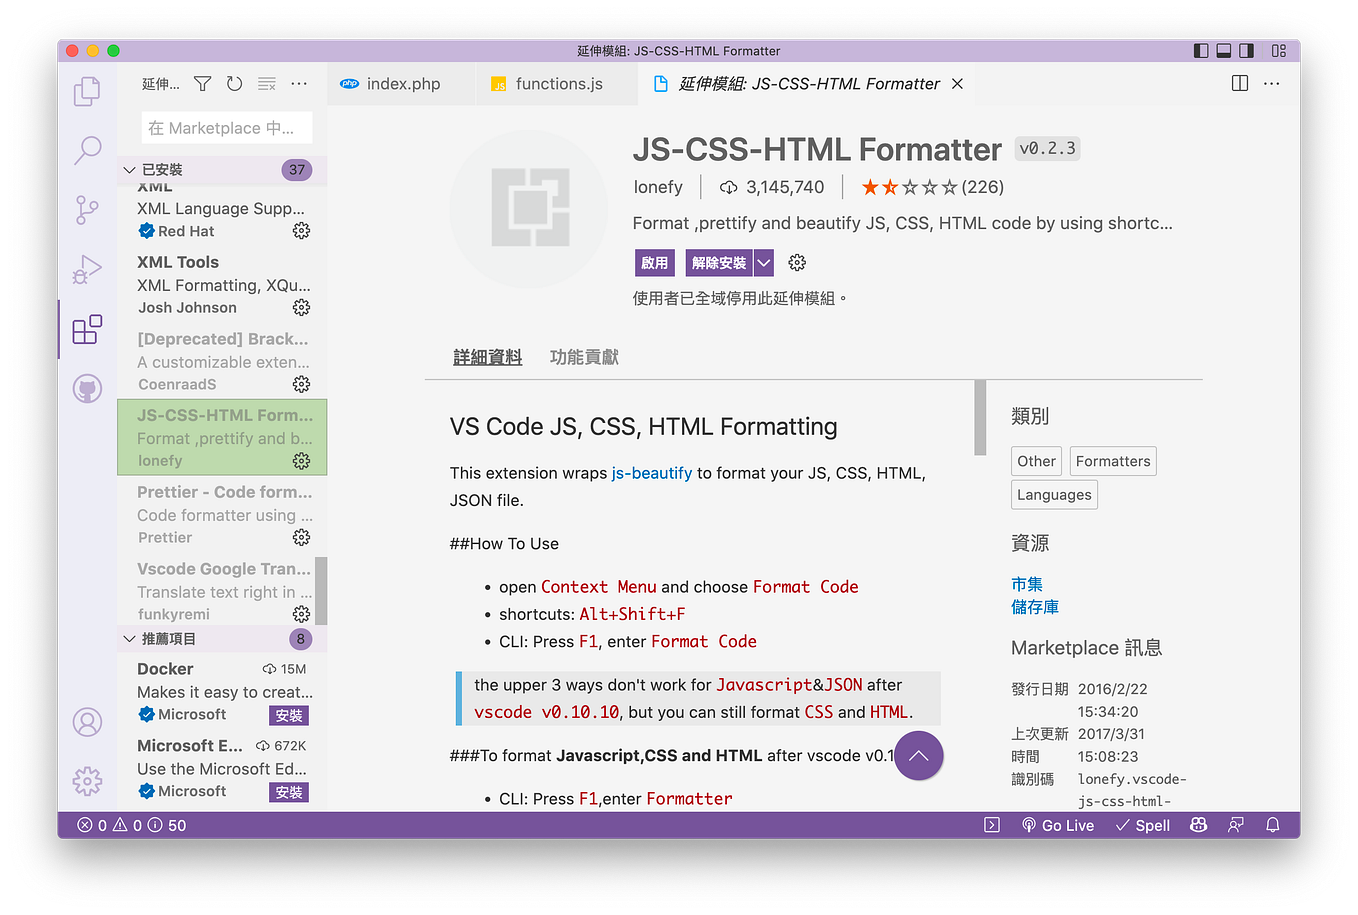The image size is (1358, 915).
Task: Toggle the bottom panel visibility
Action: tap(1223, 50)
